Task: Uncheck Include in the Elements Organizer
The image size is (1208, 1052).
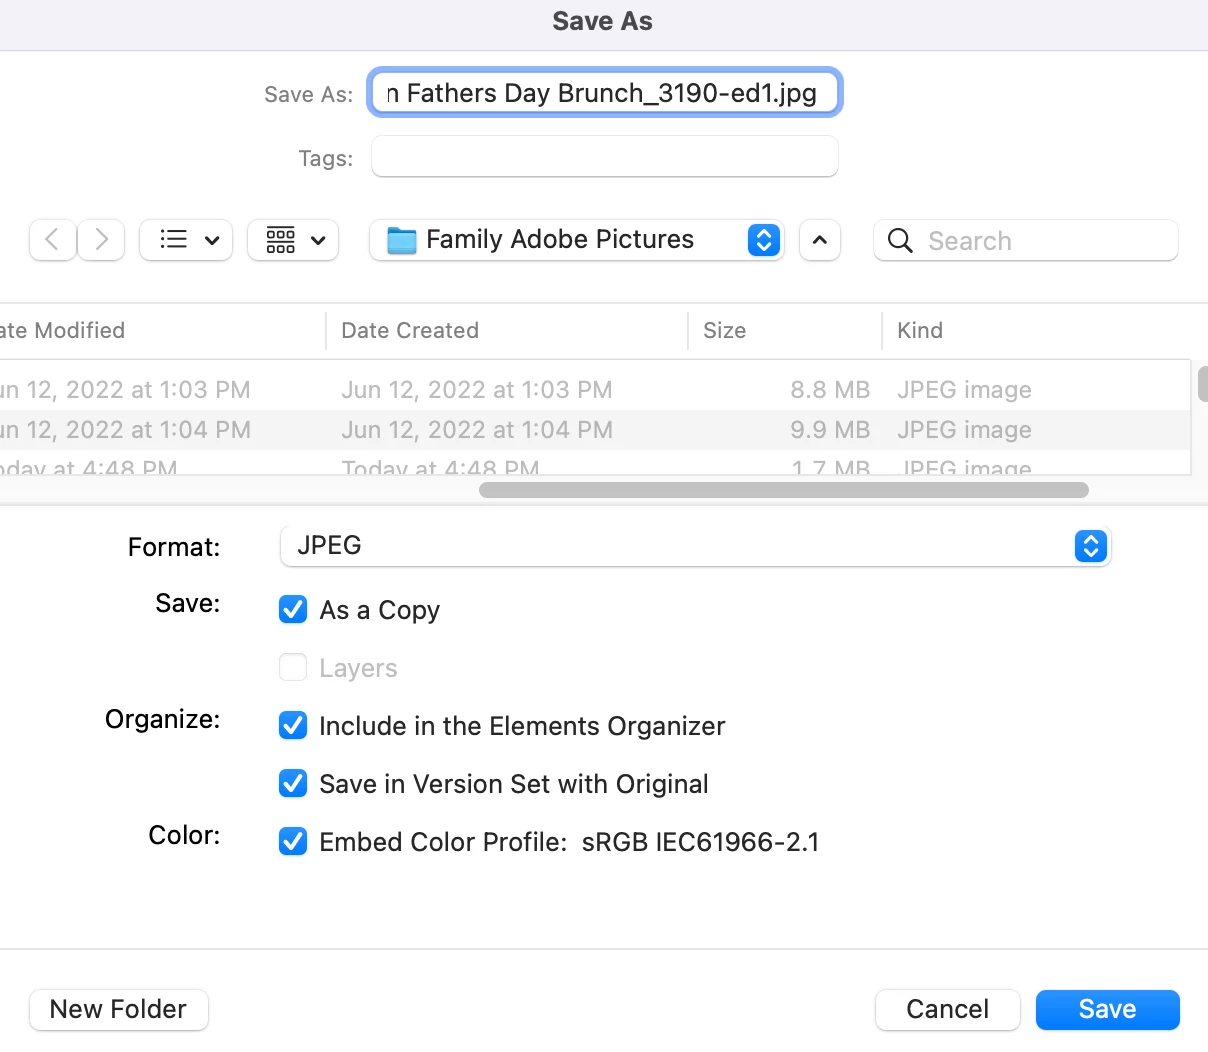Action: (293, 725)
